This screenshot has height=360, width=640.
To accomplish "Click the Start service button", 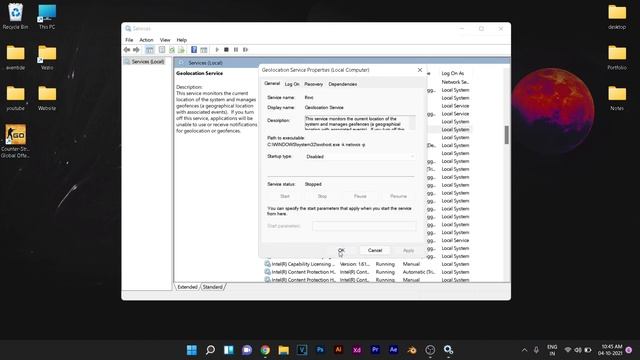I will pyautogui.click(x=285, y=196).
